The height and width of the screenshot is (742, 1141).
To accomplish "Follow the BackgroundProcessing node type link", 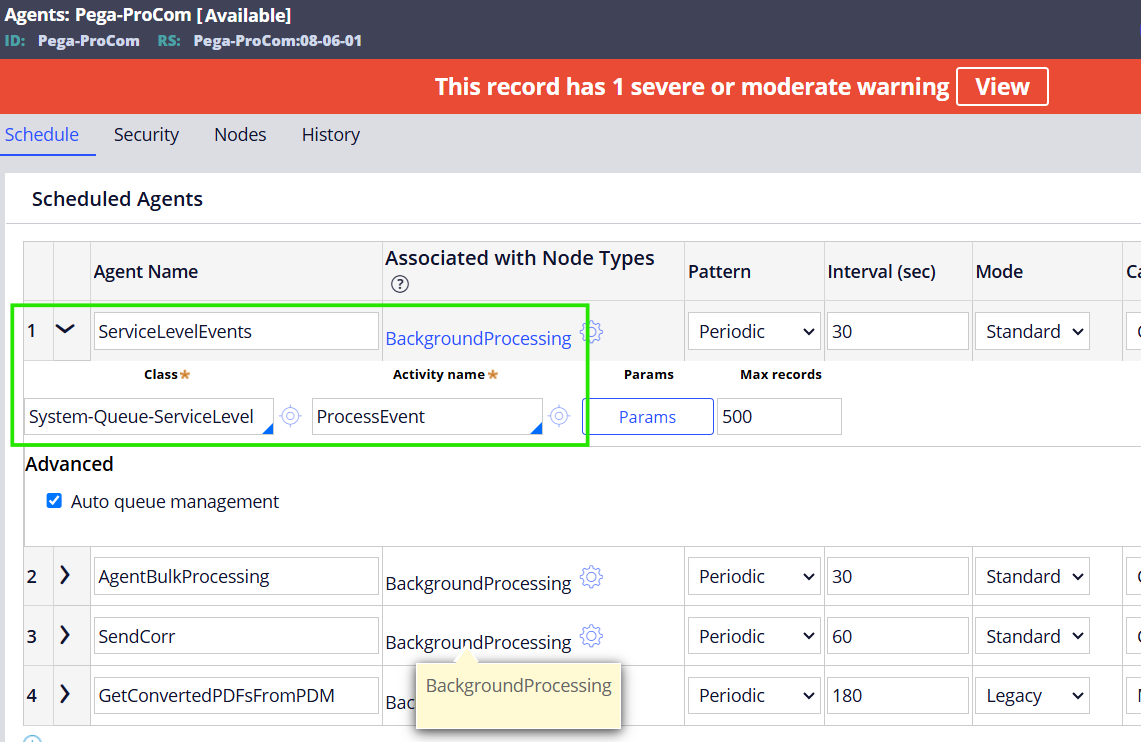I will [478, 338].
